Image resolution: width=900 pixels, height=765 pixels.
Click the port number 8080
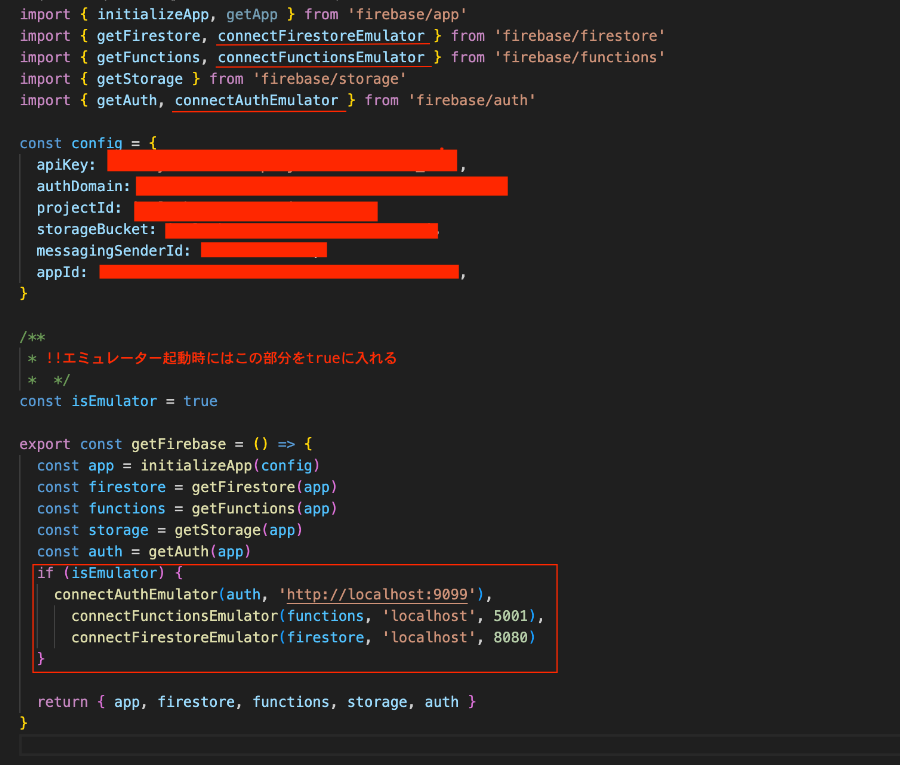coord(510,638)
